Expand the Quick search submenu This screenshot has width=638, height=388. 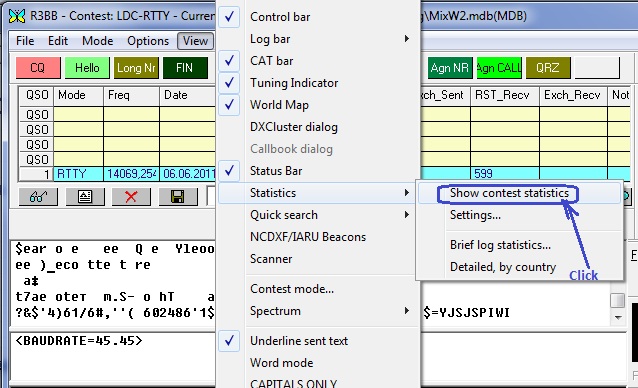(318, 215)
